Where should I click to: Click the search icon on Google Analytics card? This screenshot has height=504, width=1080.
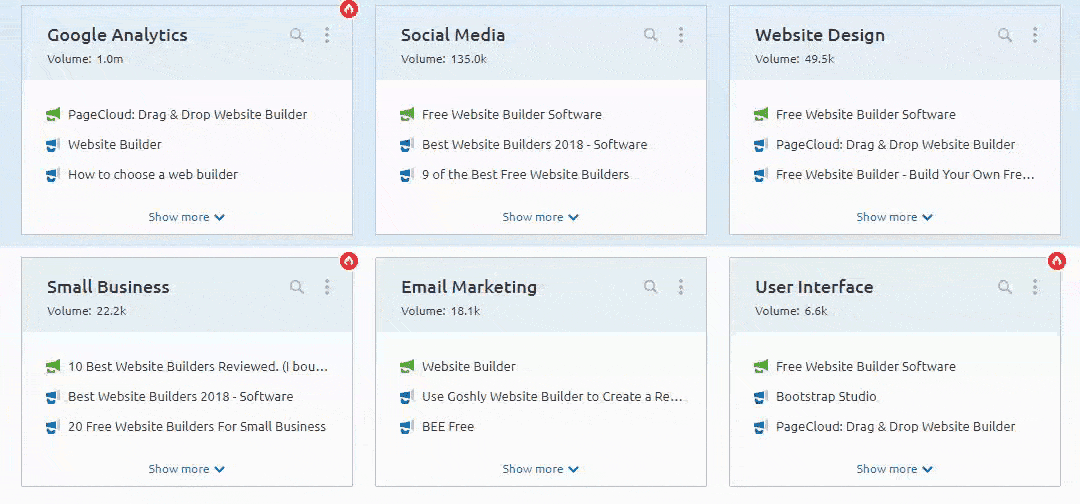coord(297,35)
